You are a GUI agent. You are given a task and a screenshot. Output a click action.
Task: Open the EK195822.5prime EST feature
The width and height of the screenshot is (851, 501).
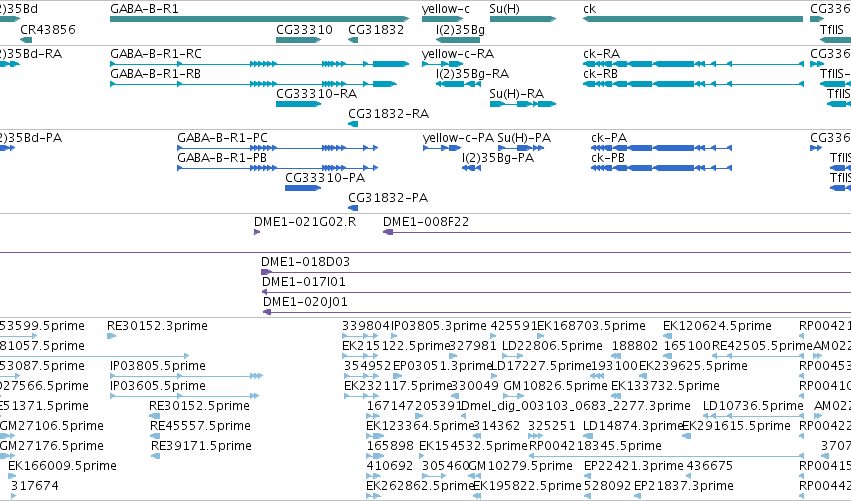478,496
